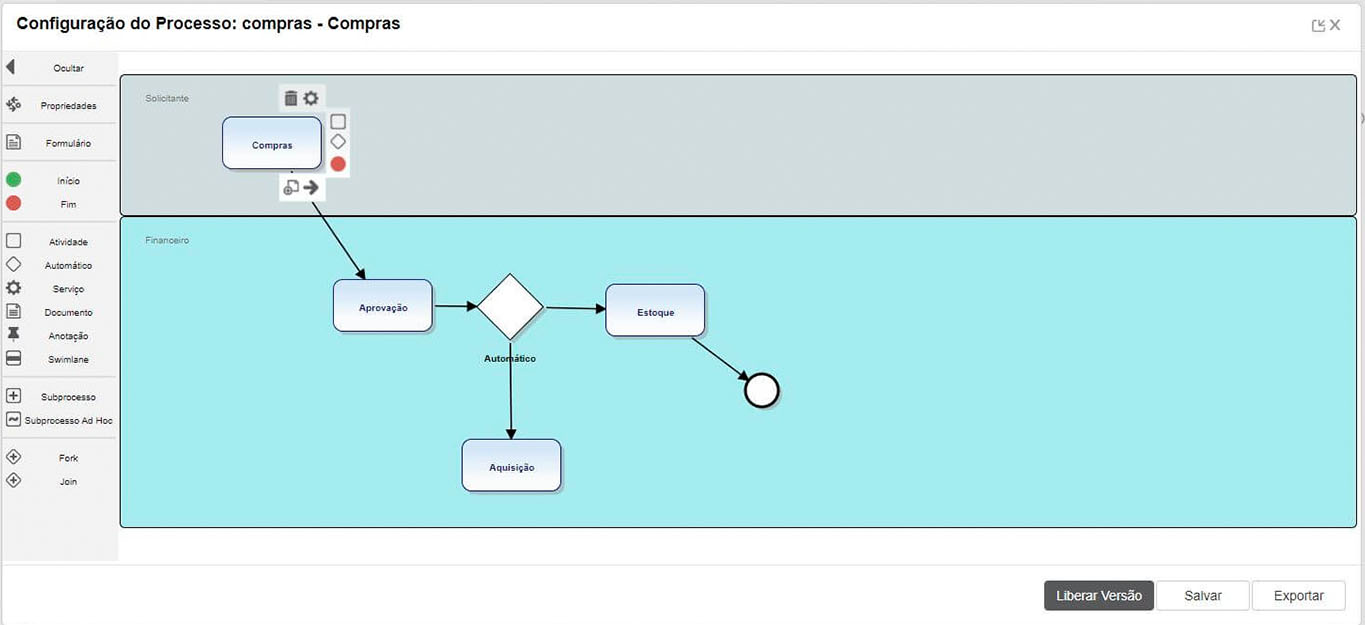
Task: Select the green Início circle tool
Action: tap(14, 180)
